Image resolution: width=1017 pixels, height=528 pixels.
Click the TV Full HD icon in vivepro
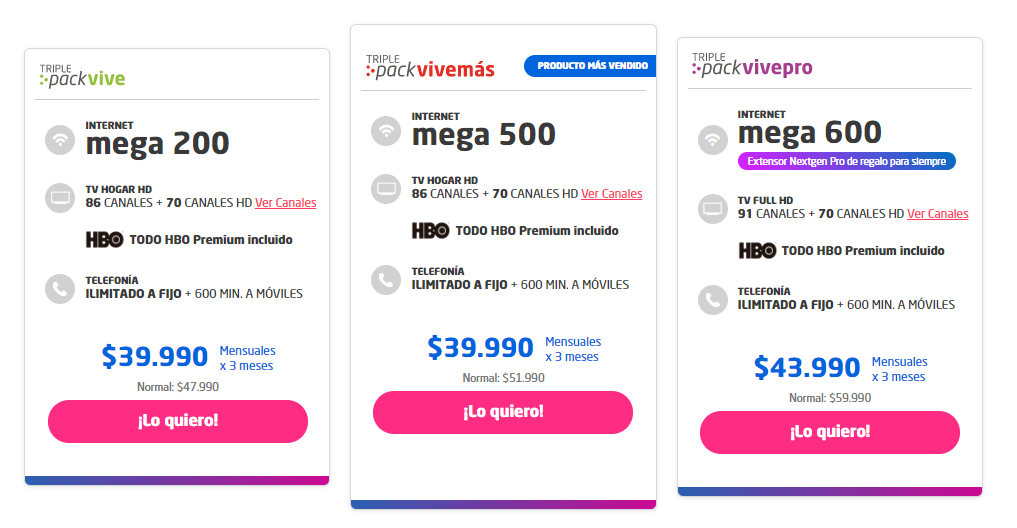point(713,208)
